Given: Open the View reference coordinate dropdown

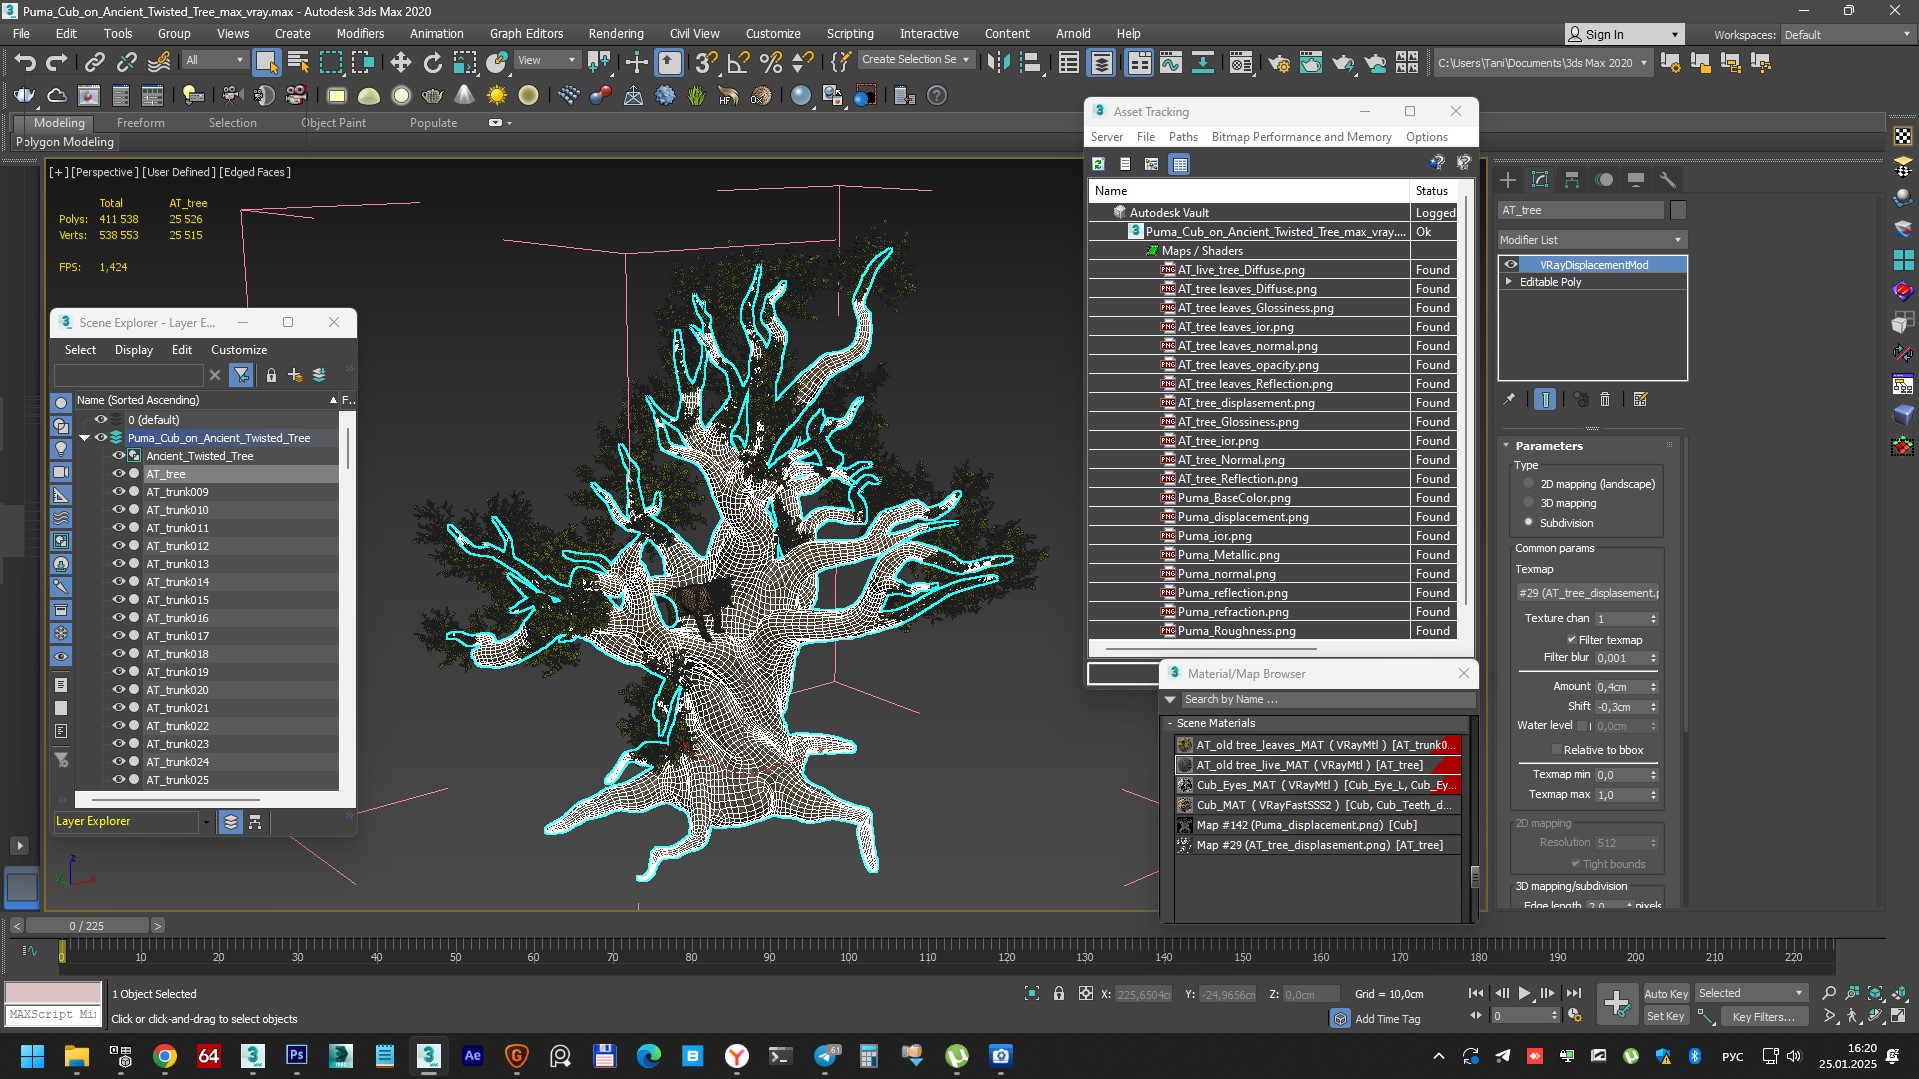Looking at the screenshot, I should pyautogui.click(x=546, y=60).
